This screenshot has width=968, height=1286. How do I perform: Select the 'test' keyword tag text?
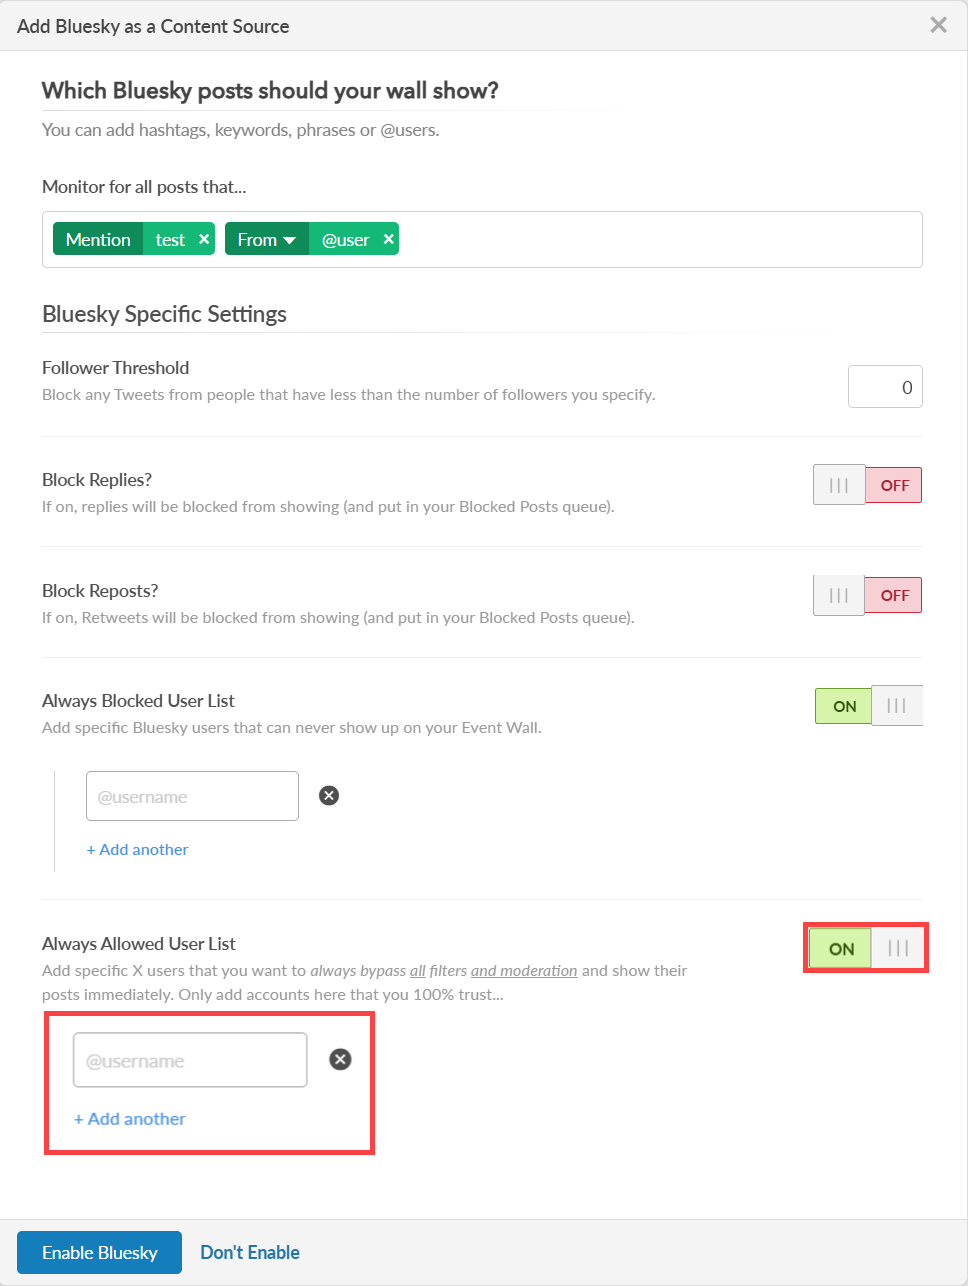tap(170, 240)
